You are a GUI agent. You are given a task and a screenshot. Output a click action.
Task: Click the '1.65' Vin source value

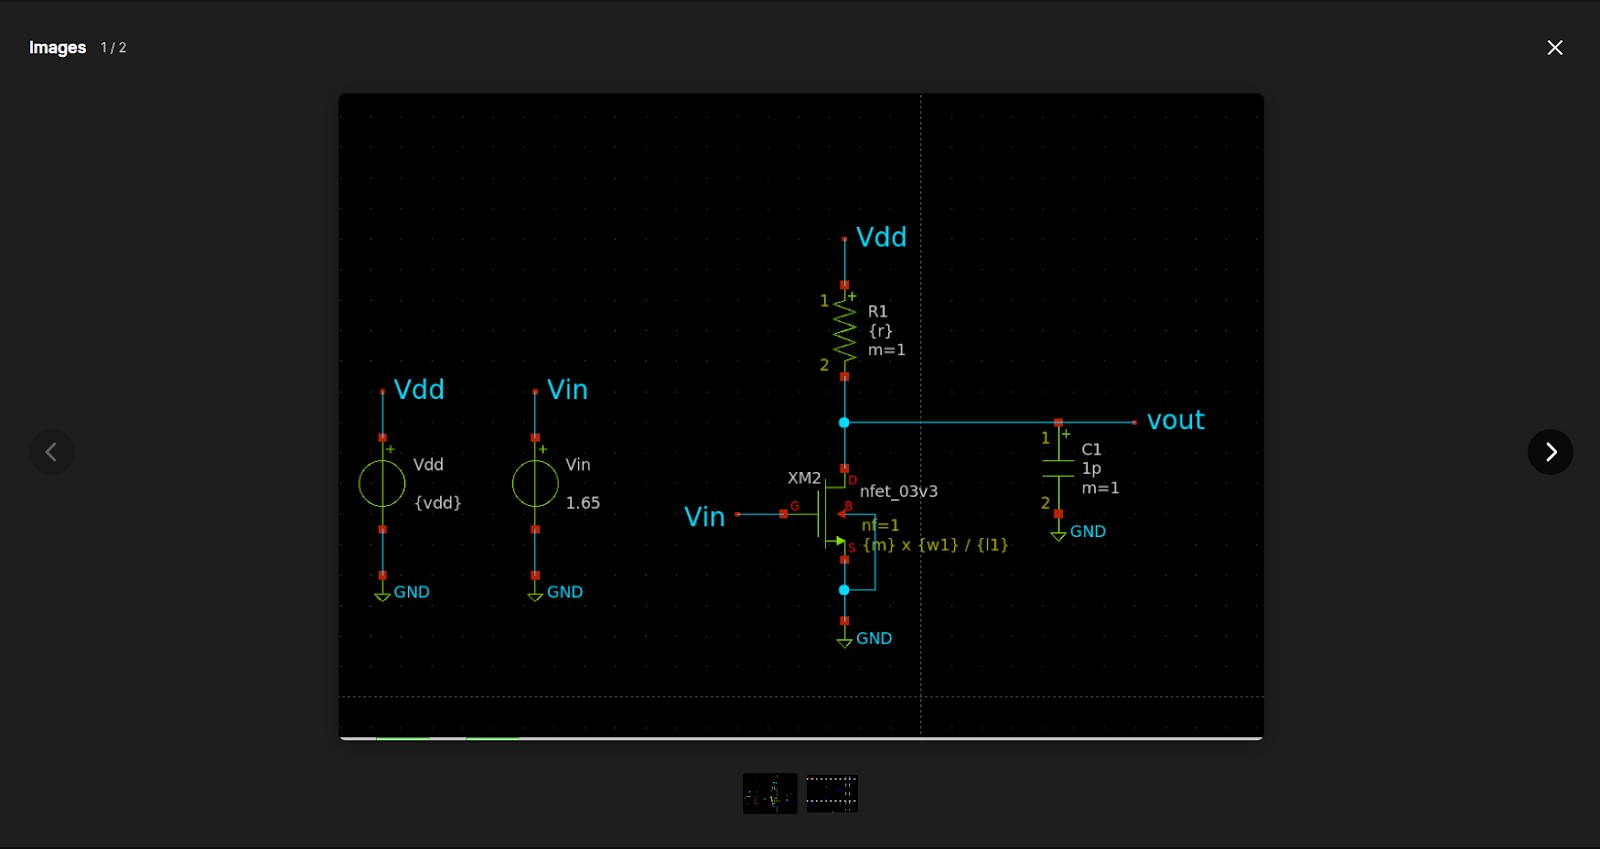tap(583, 503)
